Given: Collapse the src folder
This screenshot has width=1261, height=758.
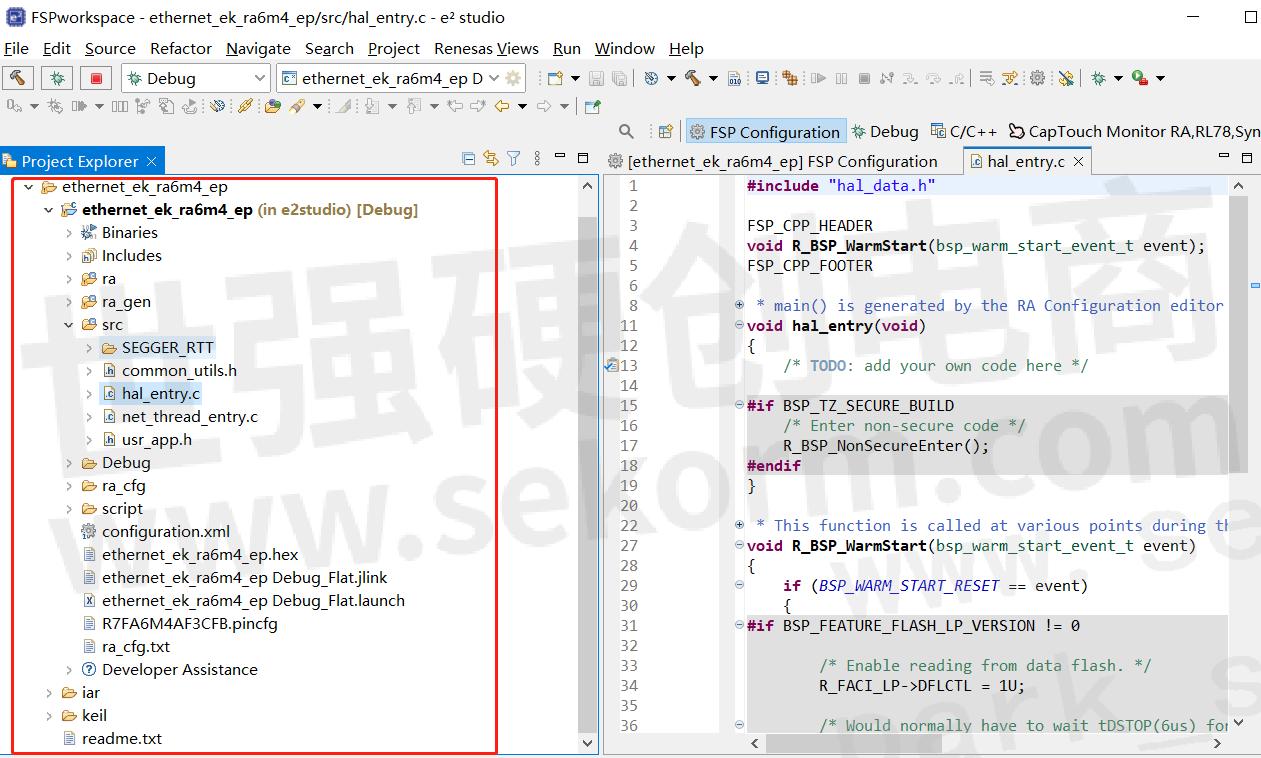Looking at the screenshot, I should [69, 325].
